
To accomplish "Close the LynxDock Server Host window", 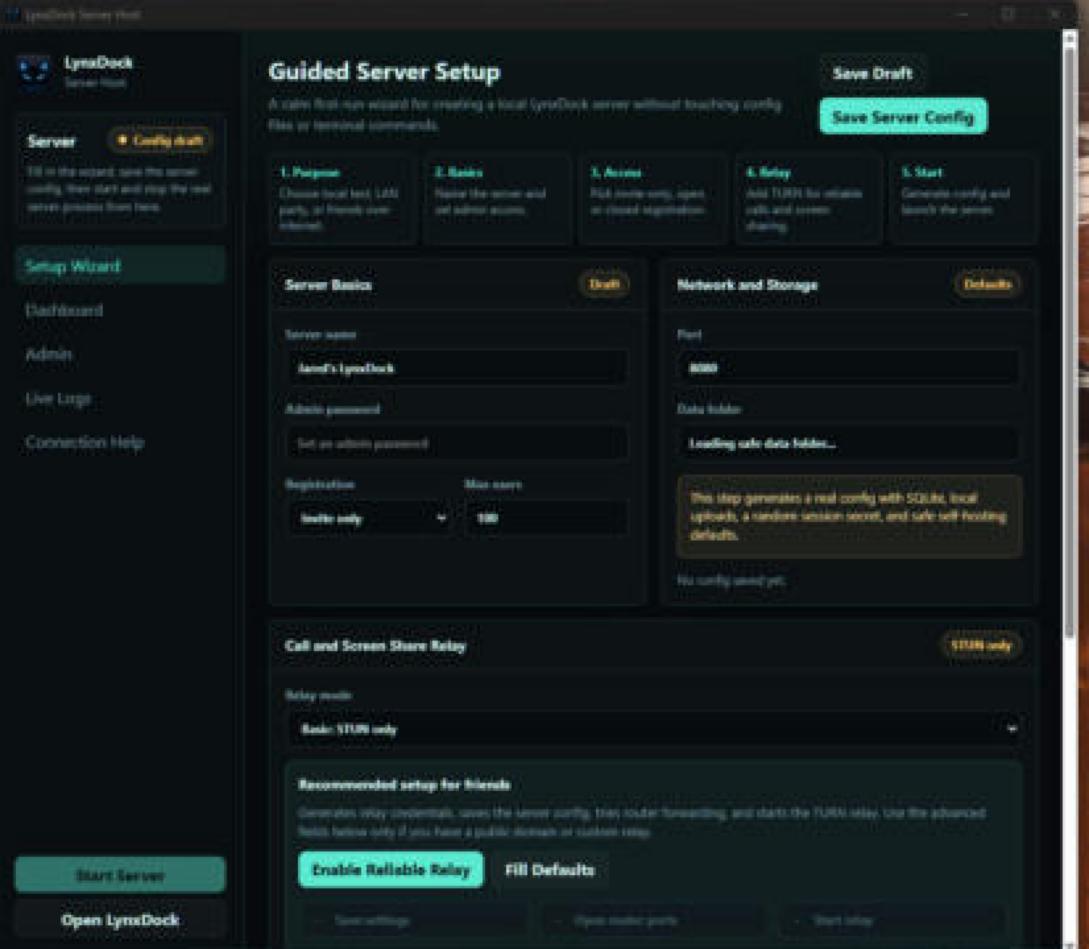I will (x=1054, y=14).
